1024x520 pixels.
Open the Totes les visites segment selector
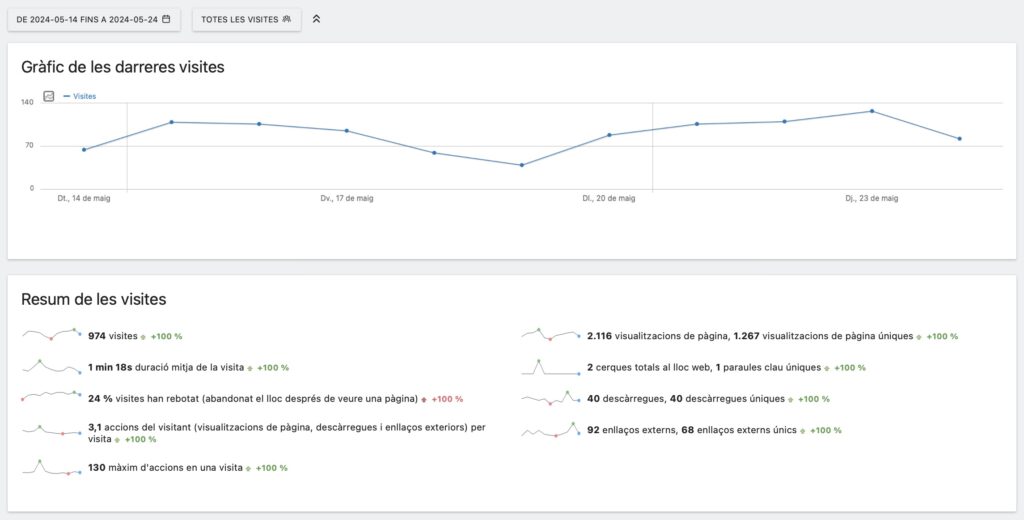(245, 19)
